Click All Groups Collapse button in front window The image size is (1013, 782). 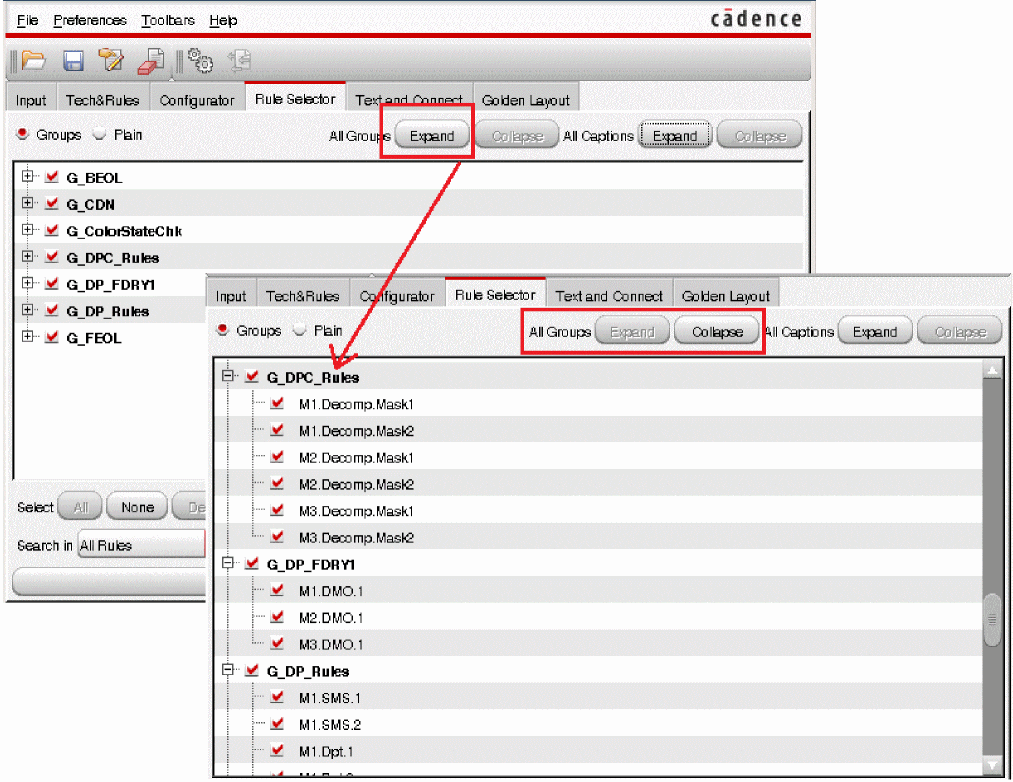pos(717,332)
